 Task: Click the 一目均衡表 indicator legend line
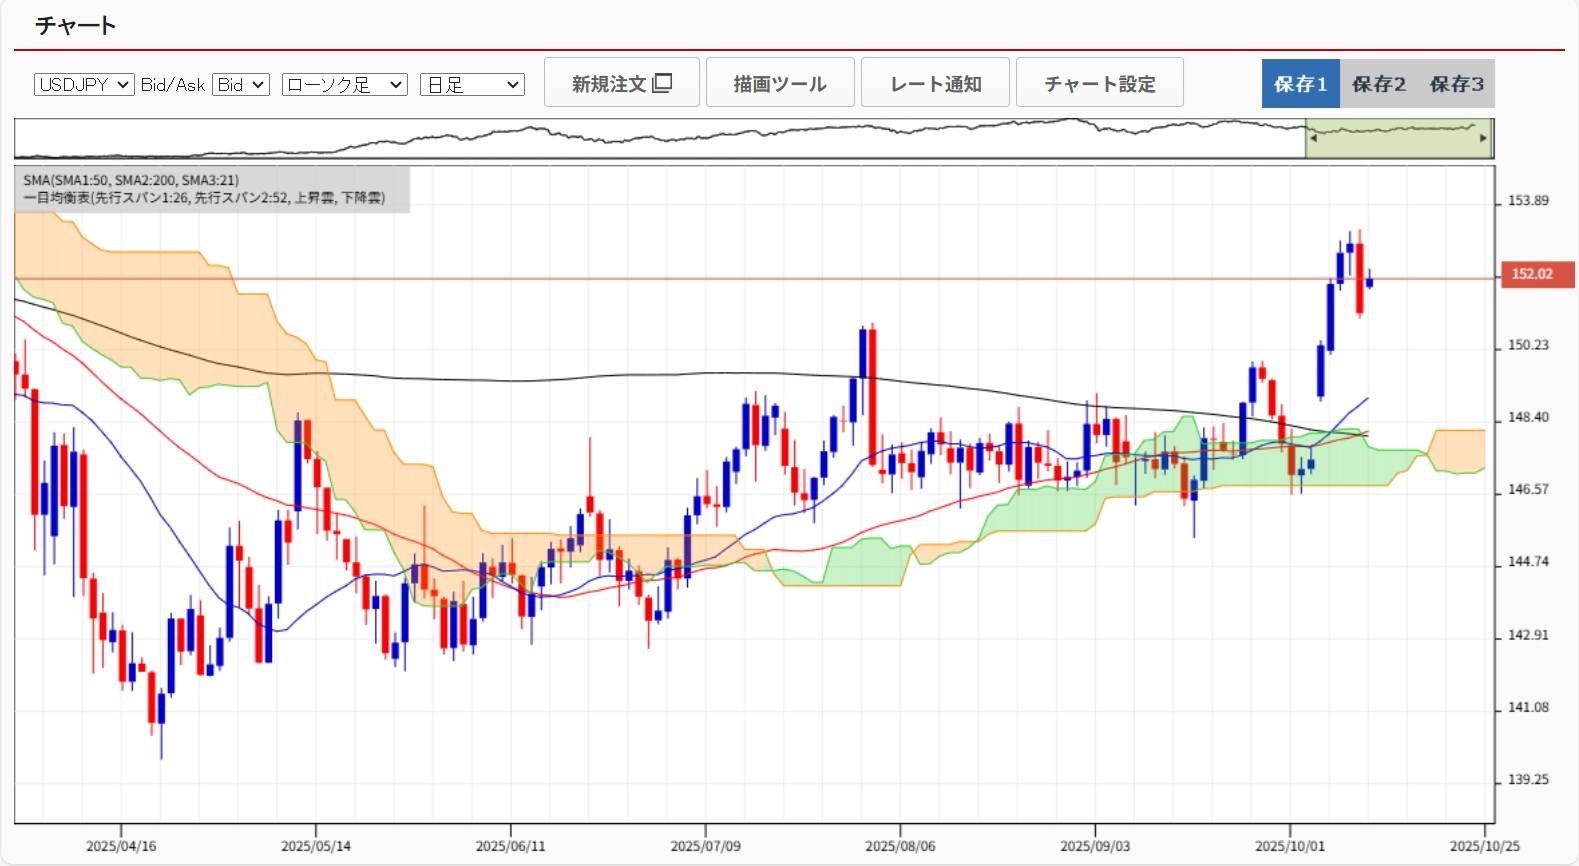(204, 198)
